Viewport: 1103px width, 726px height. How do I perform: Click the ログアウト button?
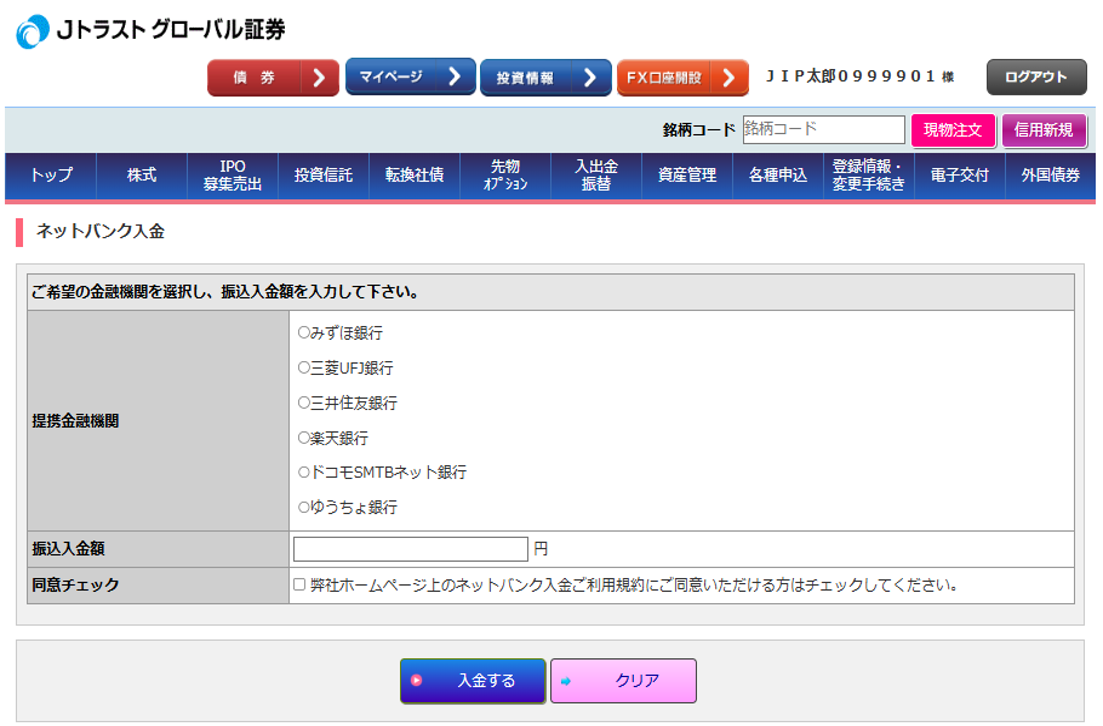click(1036, 77)
